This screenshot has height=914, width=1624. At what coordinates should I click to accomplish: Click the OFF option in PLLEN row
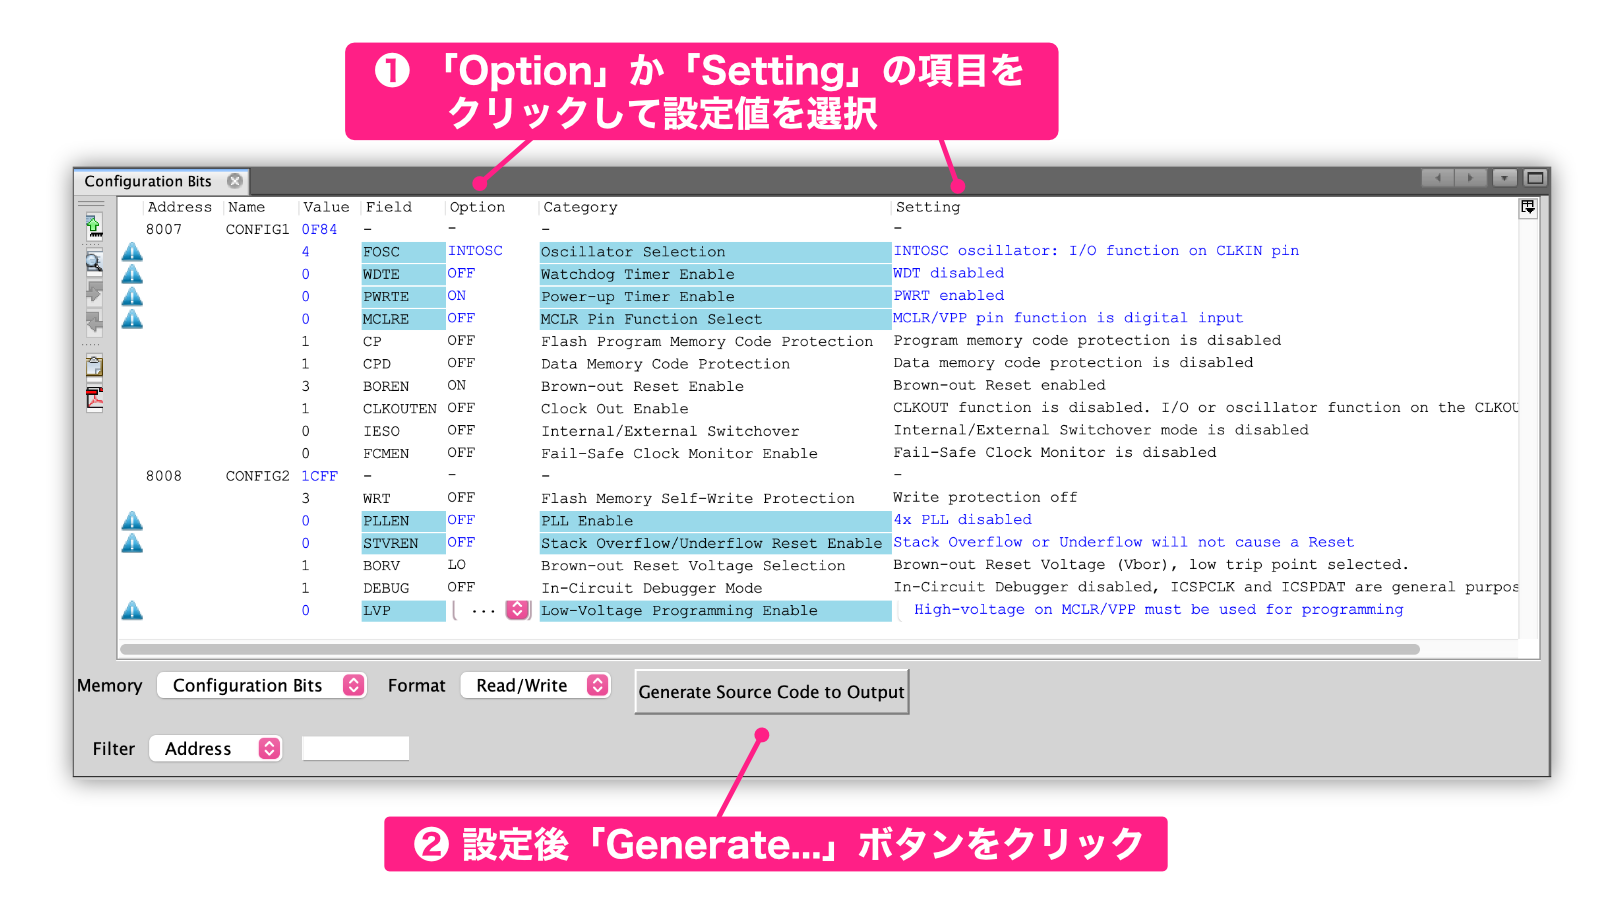pyautogui.click(x=461, y=520)
